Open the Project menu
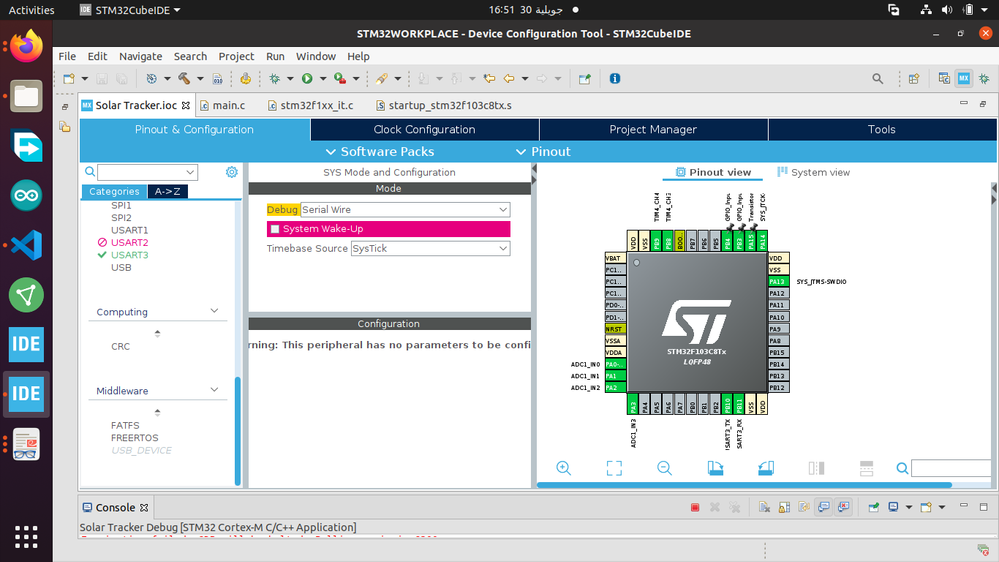The height and width of the screenshot is (562, 999). [x=236, y=56]
